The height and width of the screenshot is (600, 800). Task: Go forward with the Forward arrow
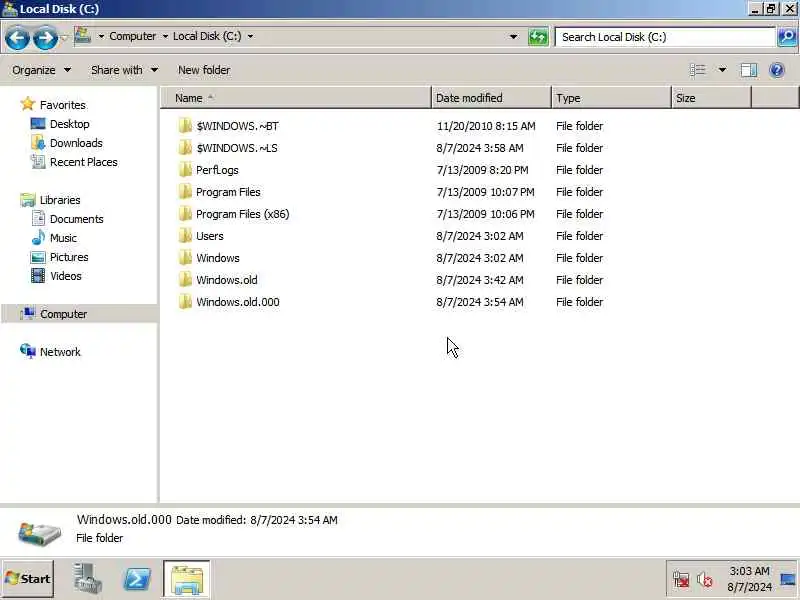click(45, 38)
